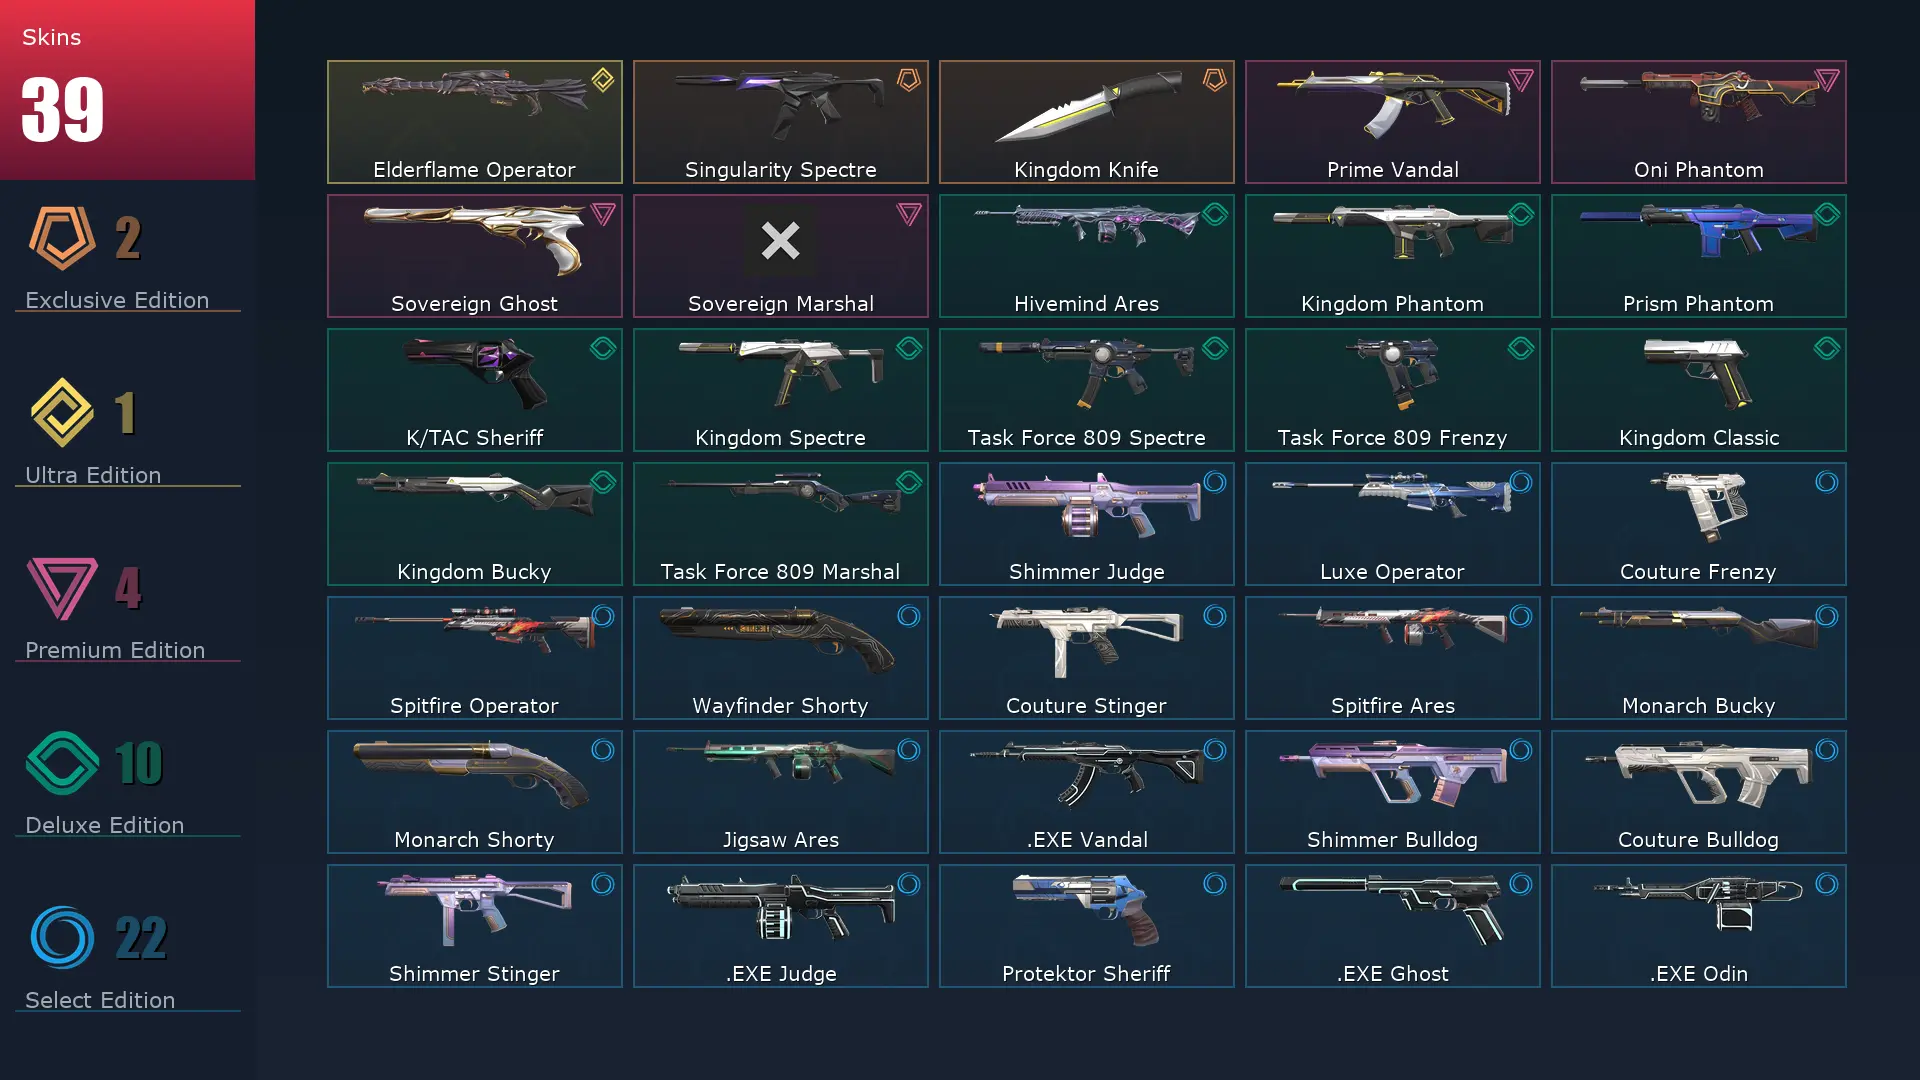1920x1080 pixels.
Task: Choose the K/TAC Sheriff skin card
Action: click(475, 390)
